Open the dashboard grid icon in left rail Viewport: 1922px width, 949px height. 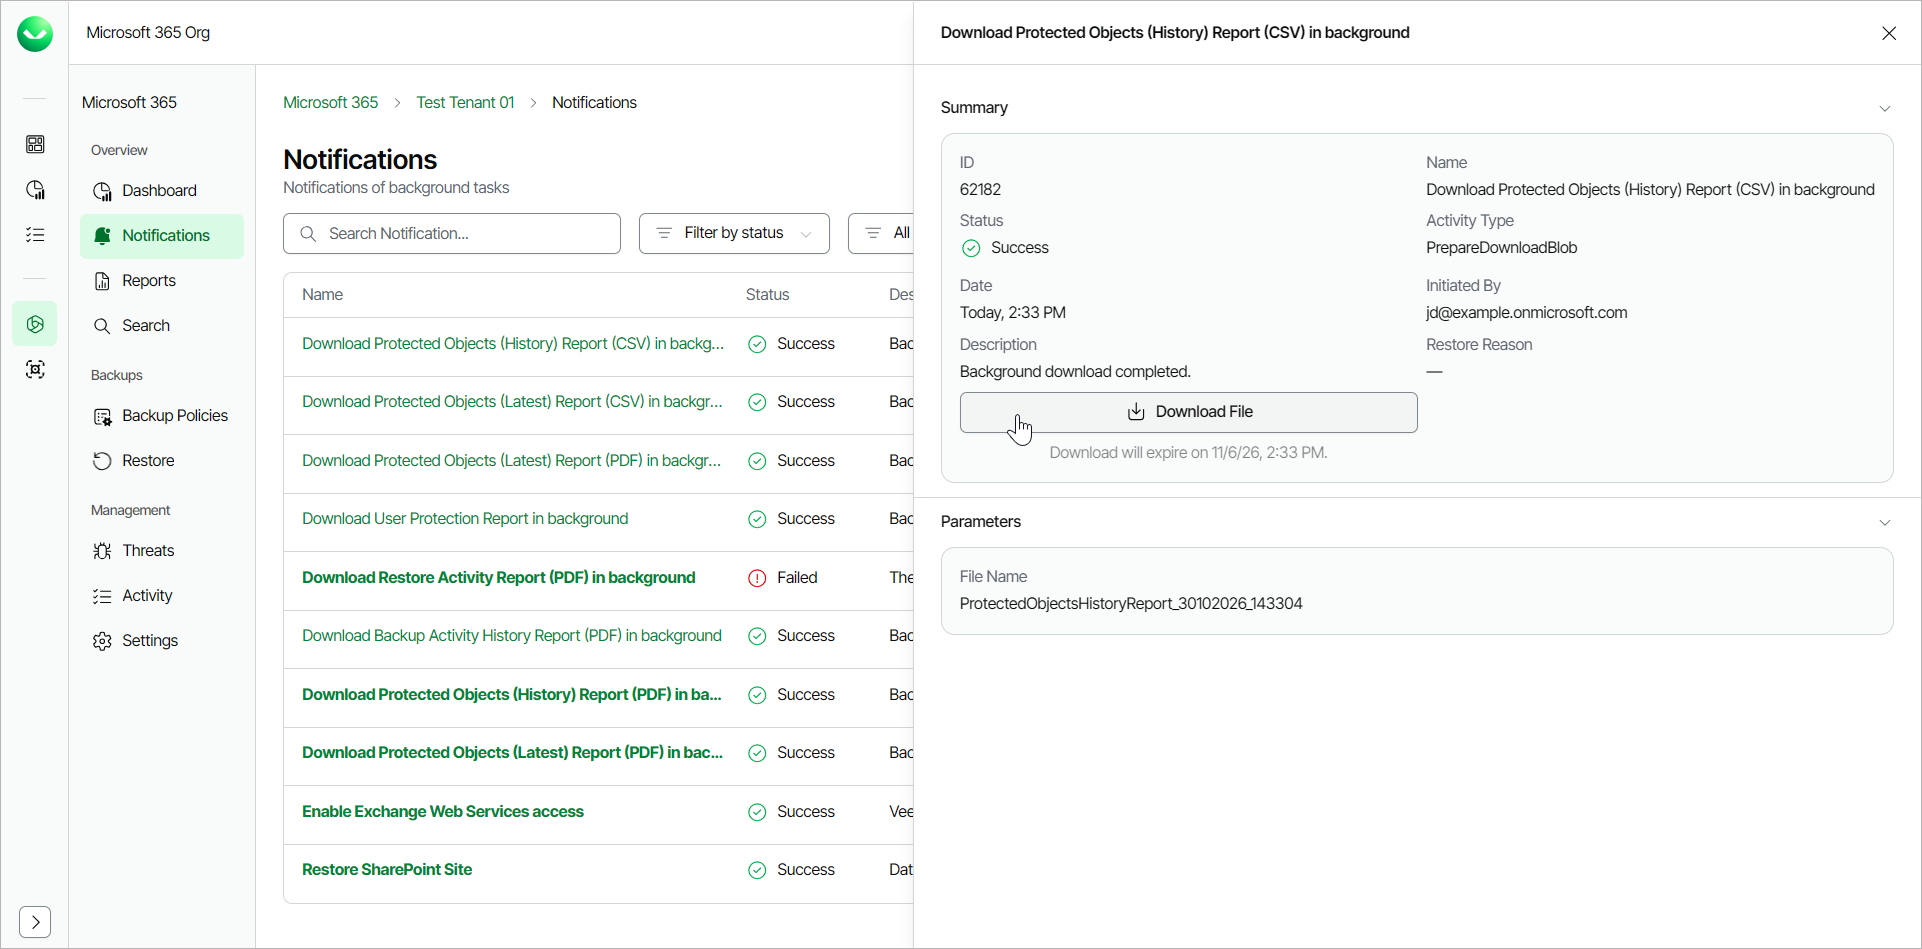tap(35, 145)
